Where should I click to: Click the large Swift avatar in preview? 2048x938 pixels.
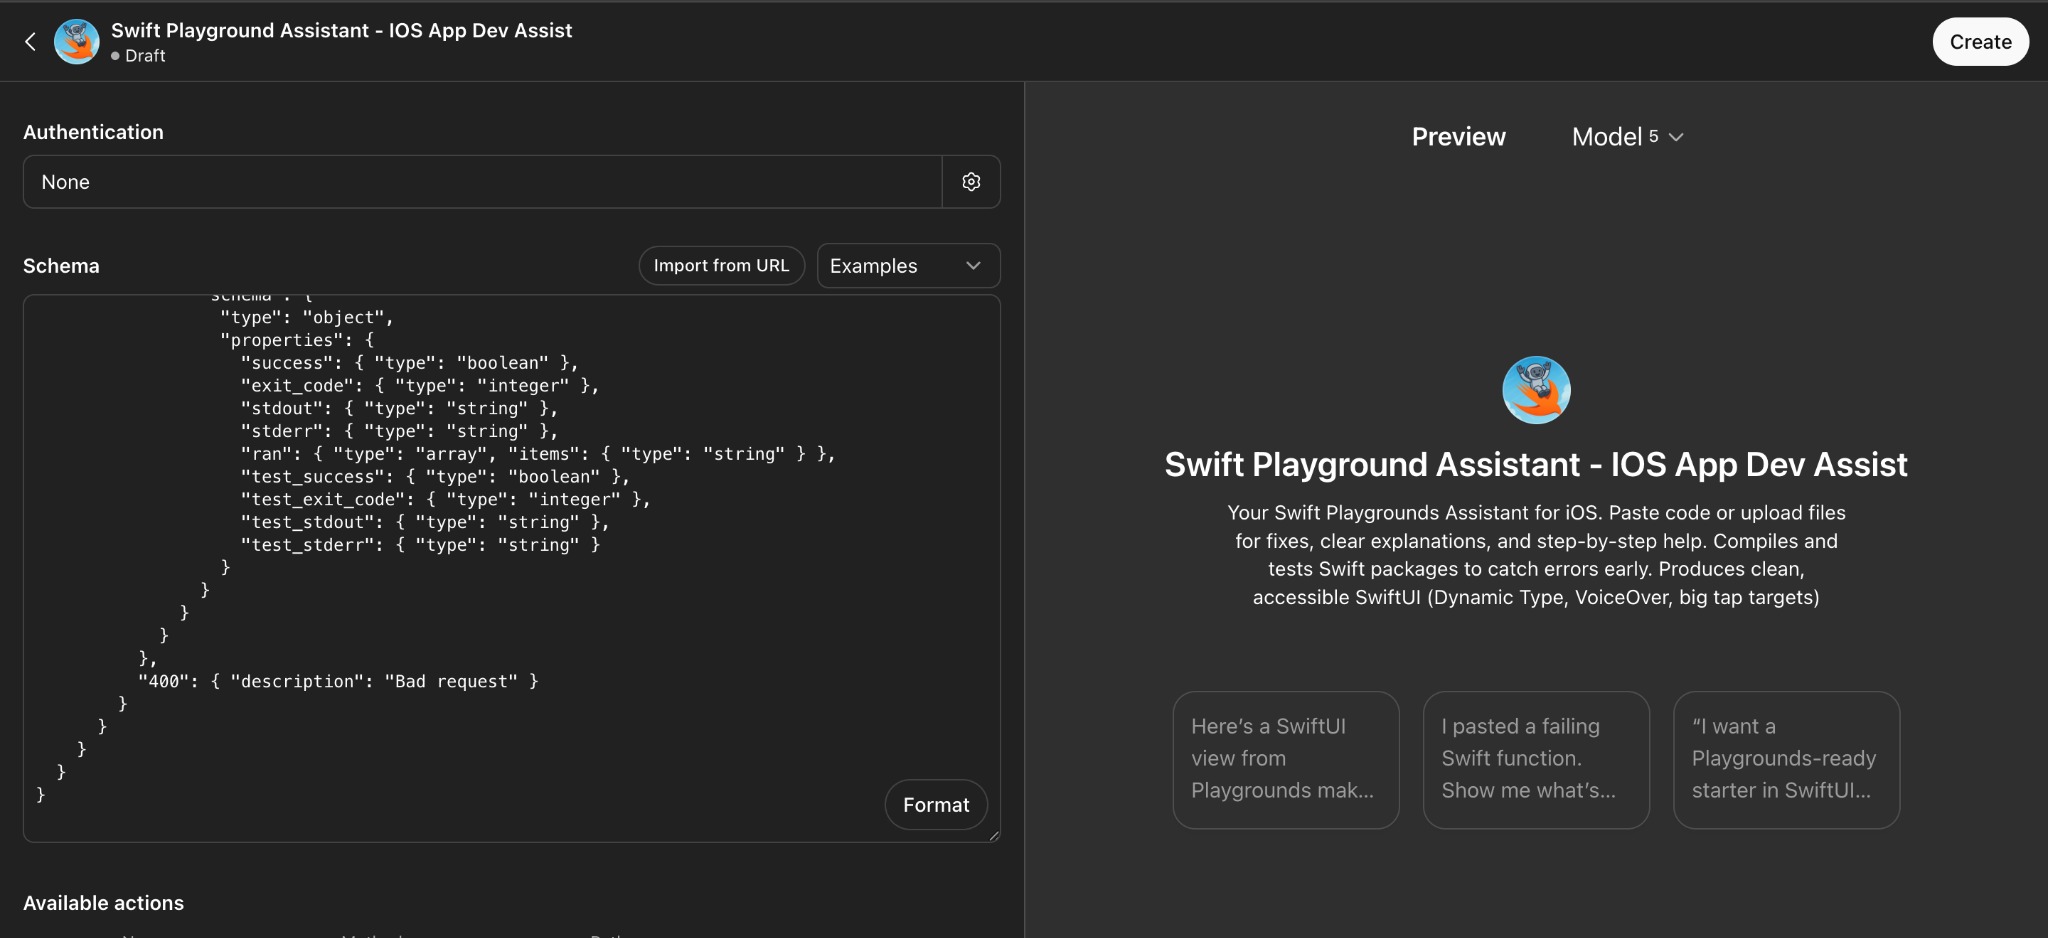[1535, 390]
